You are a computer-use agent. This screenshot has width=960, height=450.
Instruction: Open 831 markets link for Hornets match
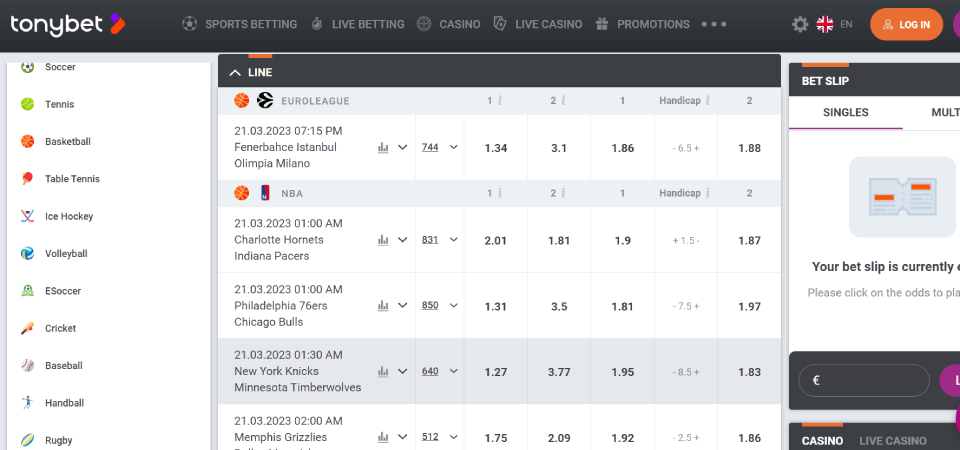point(430,240)
